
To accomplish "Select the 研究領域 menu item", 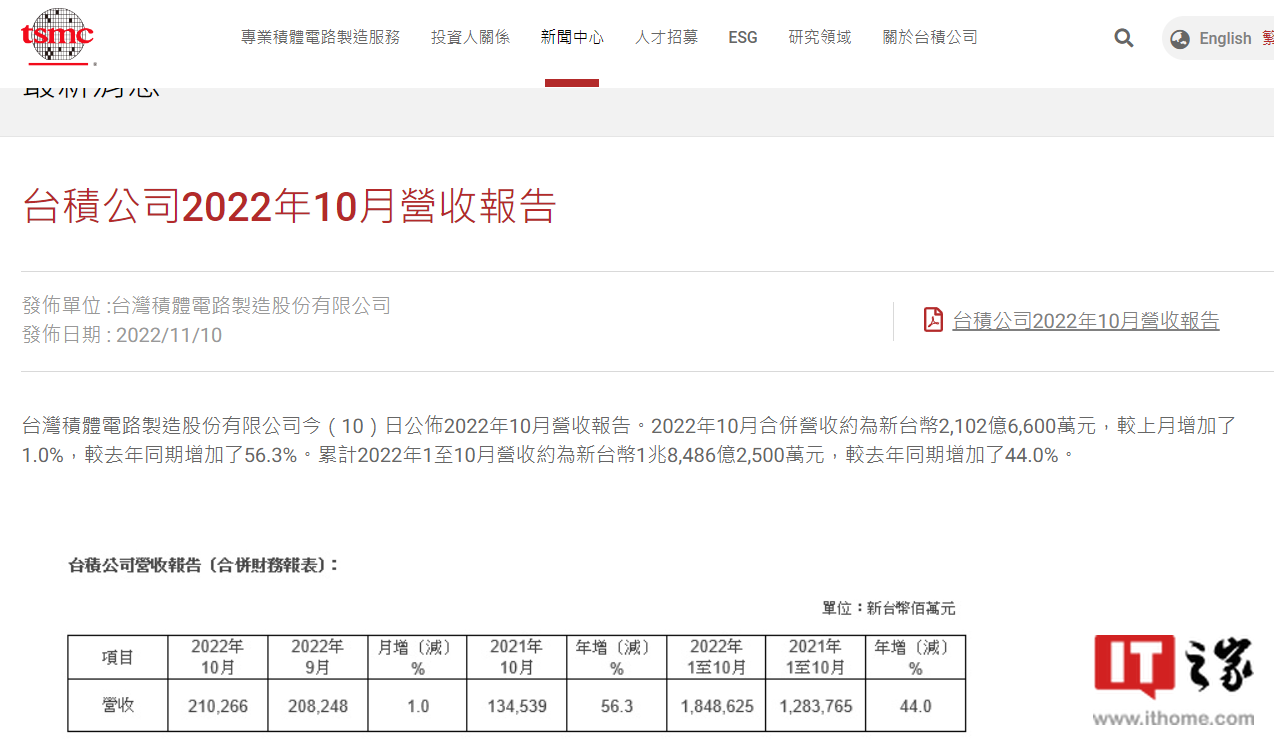I will pos(820,38).
